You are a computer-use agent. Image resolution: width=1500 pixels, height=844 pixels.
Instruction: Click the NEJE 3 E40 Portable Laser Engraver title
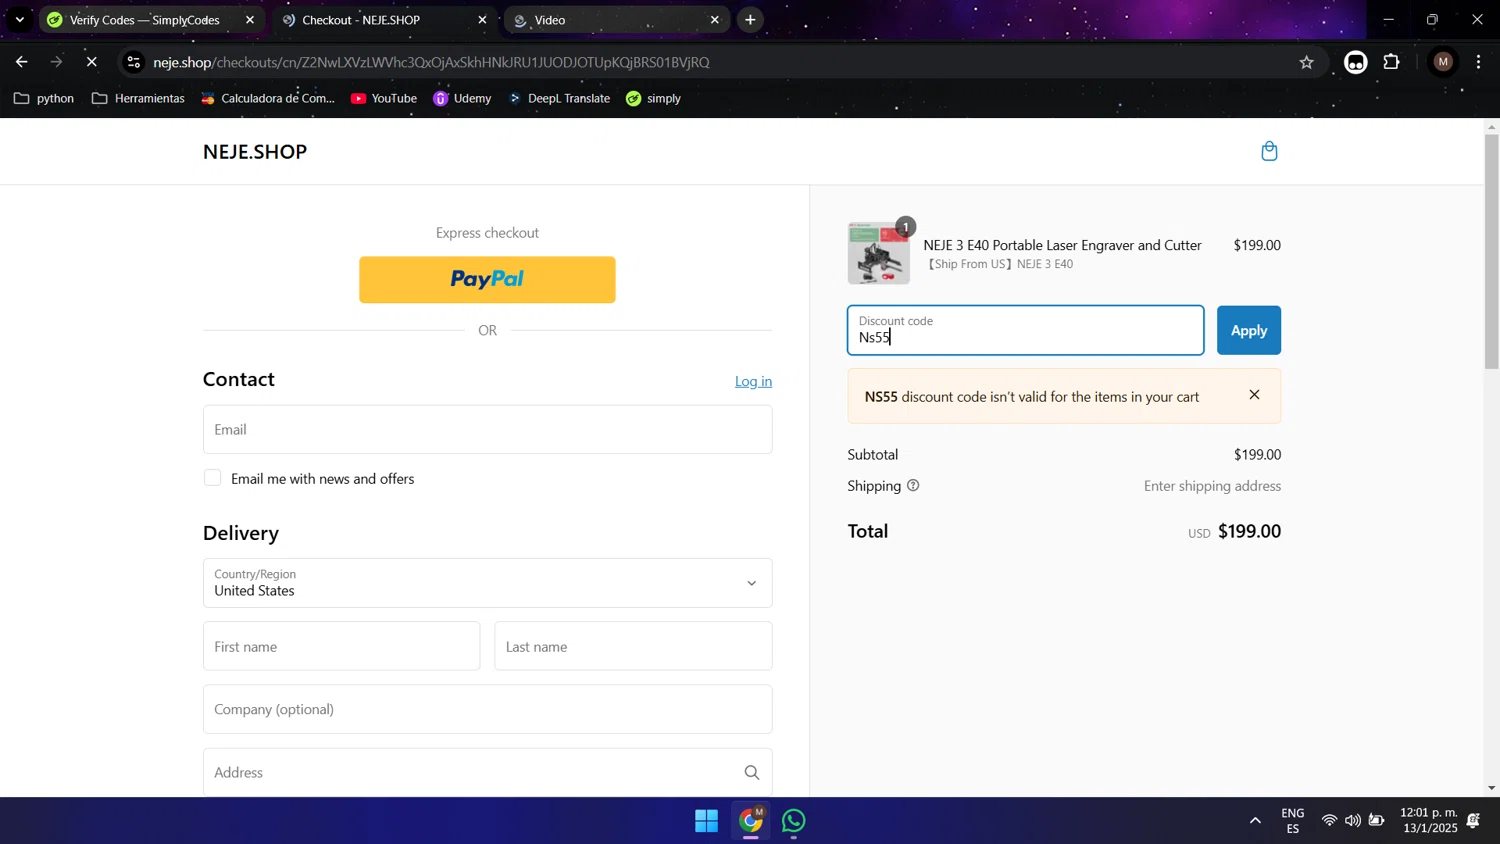pos(1062,245)
